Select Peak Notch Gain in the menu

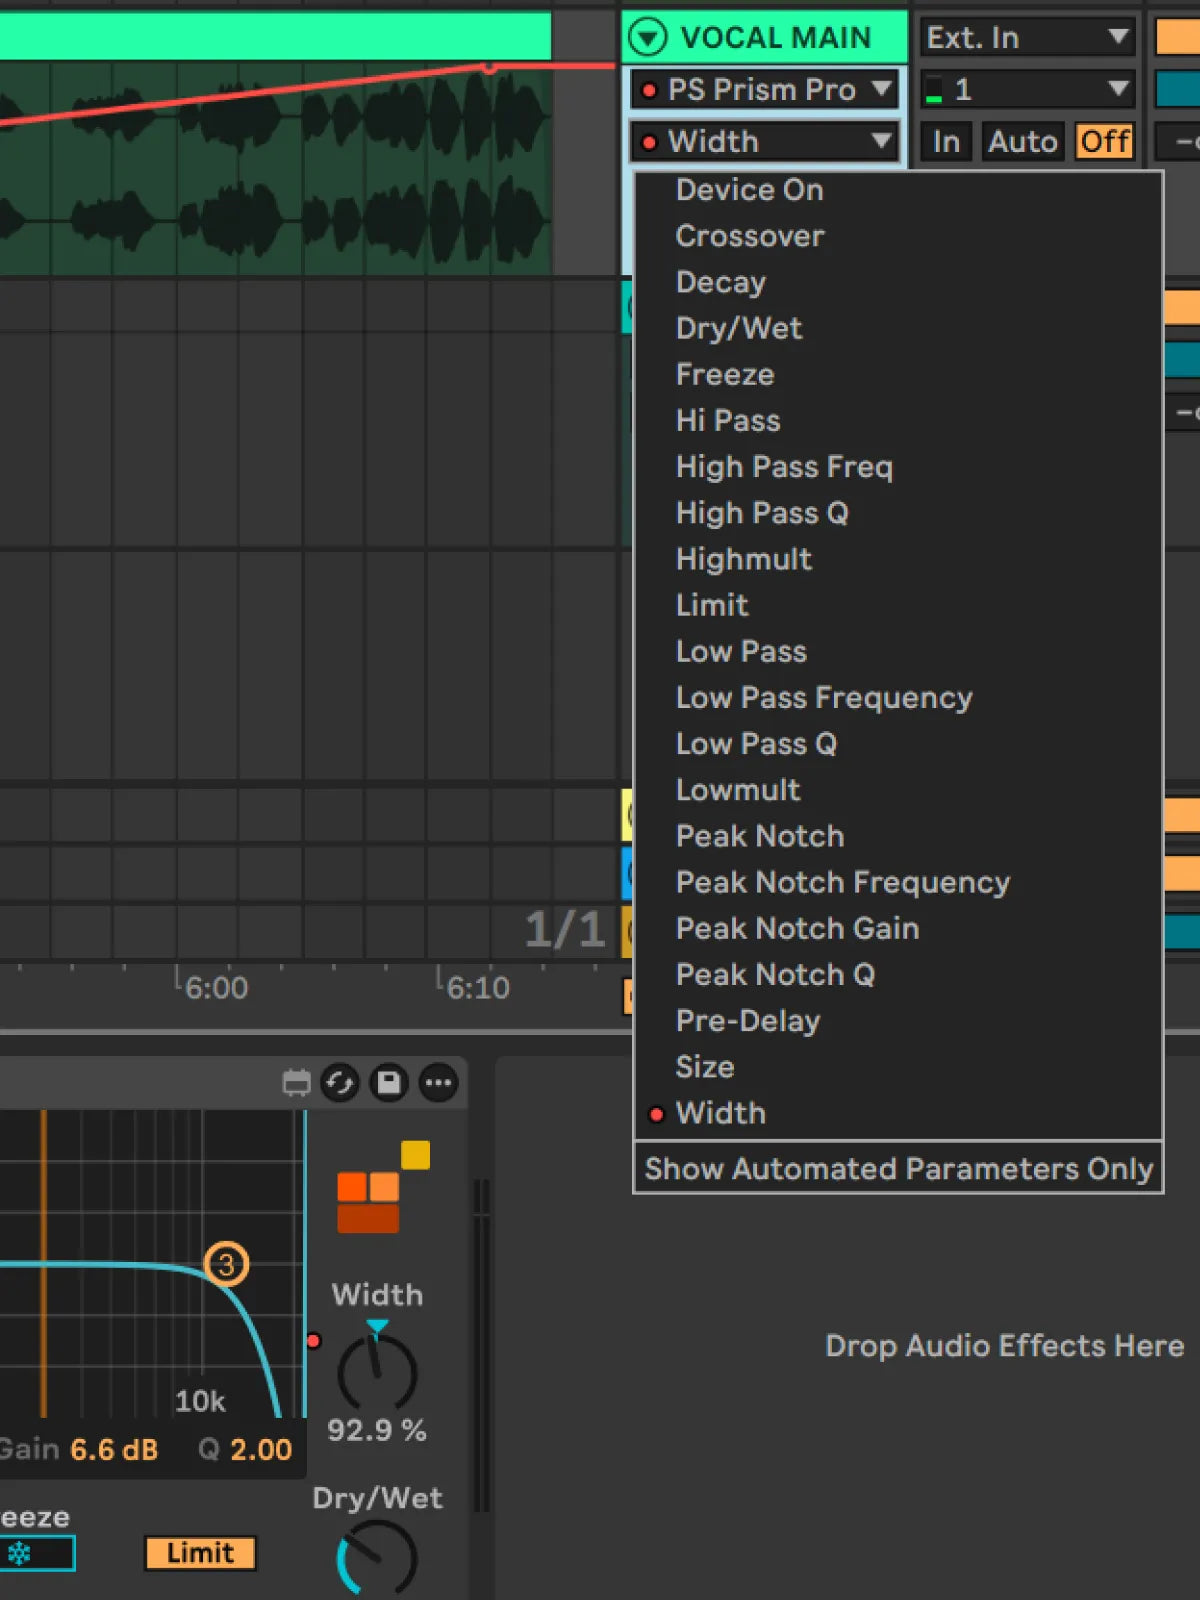pos(797,928)
